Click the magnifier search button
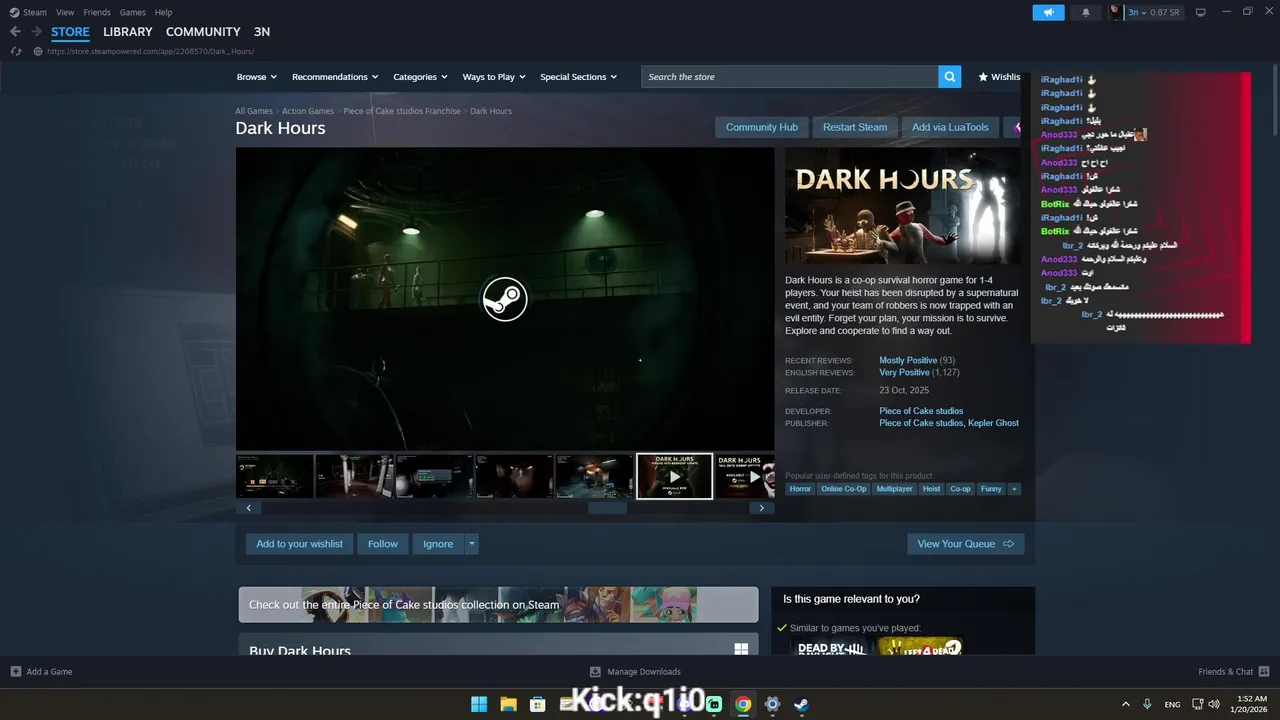This screenshot has height=720, width=1280. (x=950, y=77)
